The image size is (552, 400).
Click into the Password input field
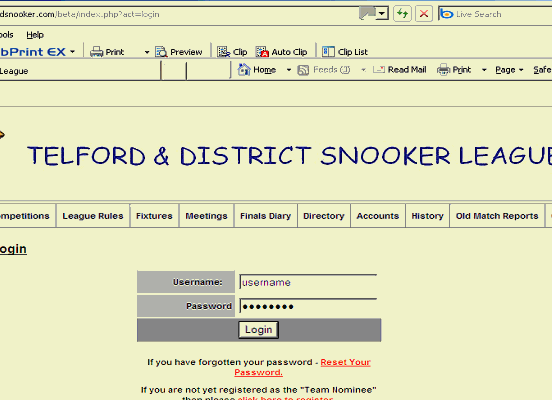308,306
